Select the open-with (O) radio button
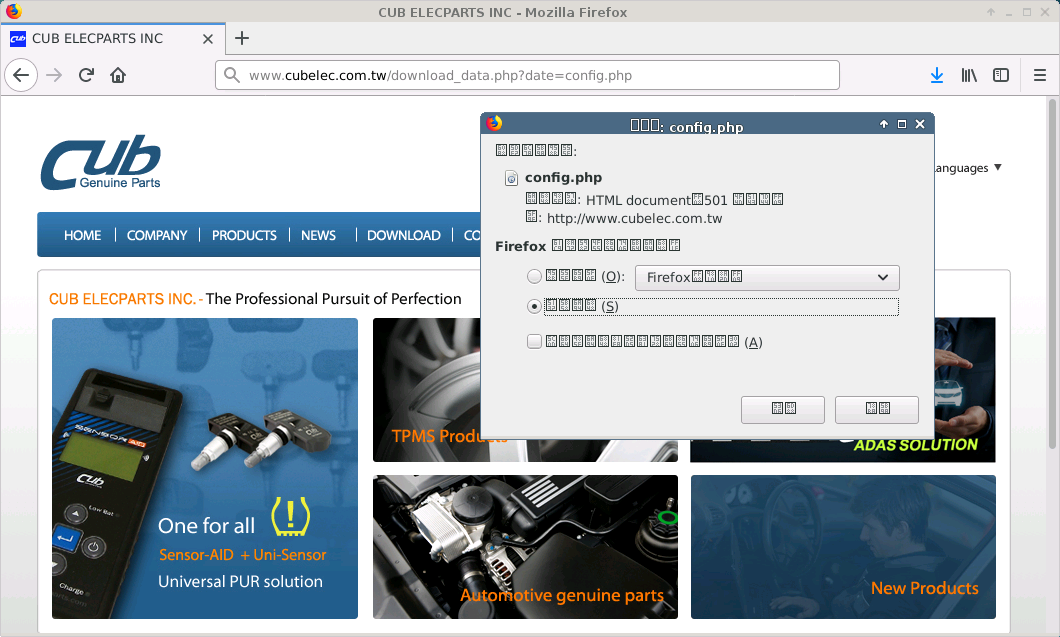The image size is (1060, 637). click(534, 276)
